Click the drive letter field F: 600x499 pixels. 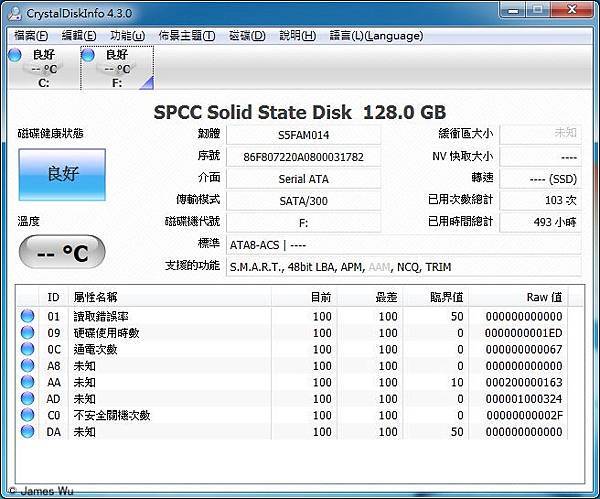[303, 223]
